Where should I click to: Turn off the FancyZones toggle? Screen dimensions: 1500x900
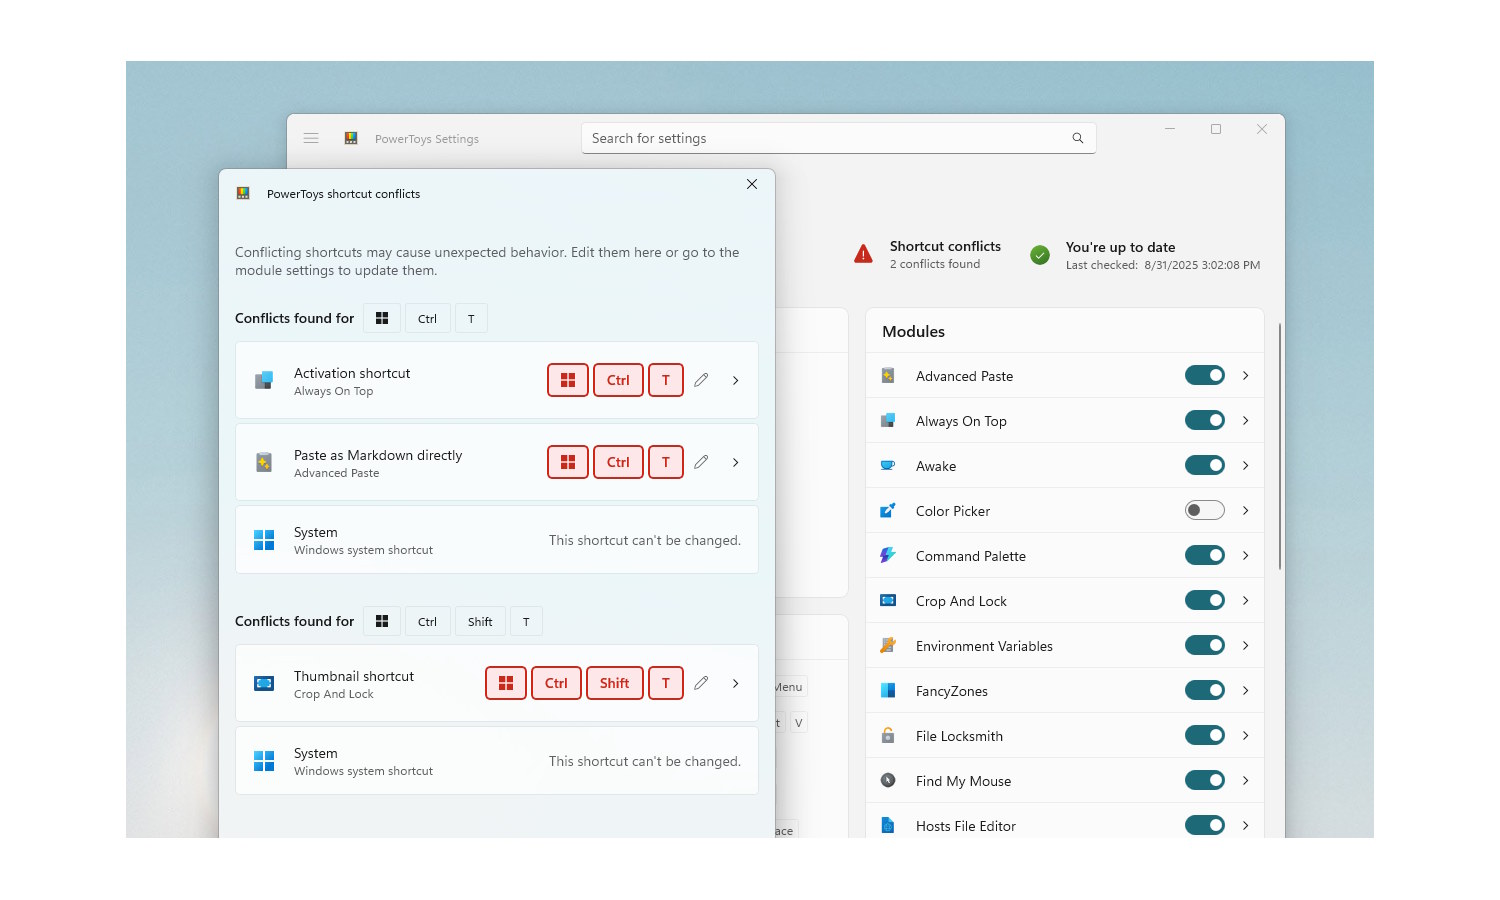click(x=1204, y=691)
